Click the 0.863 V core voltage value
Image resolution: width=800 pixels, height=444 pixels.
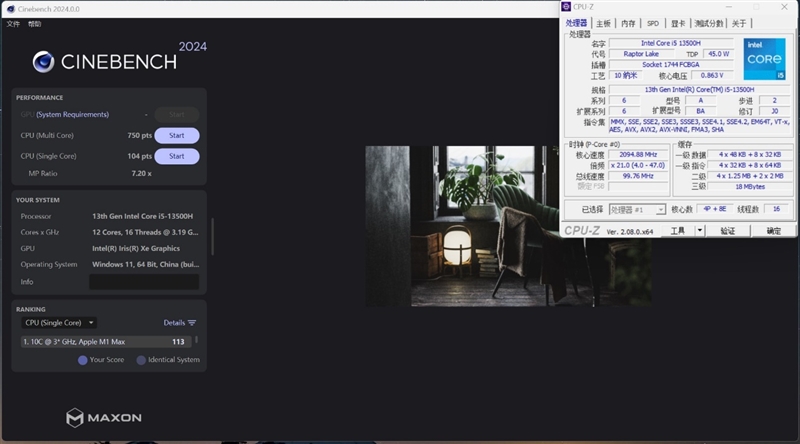tap(712, 76)
